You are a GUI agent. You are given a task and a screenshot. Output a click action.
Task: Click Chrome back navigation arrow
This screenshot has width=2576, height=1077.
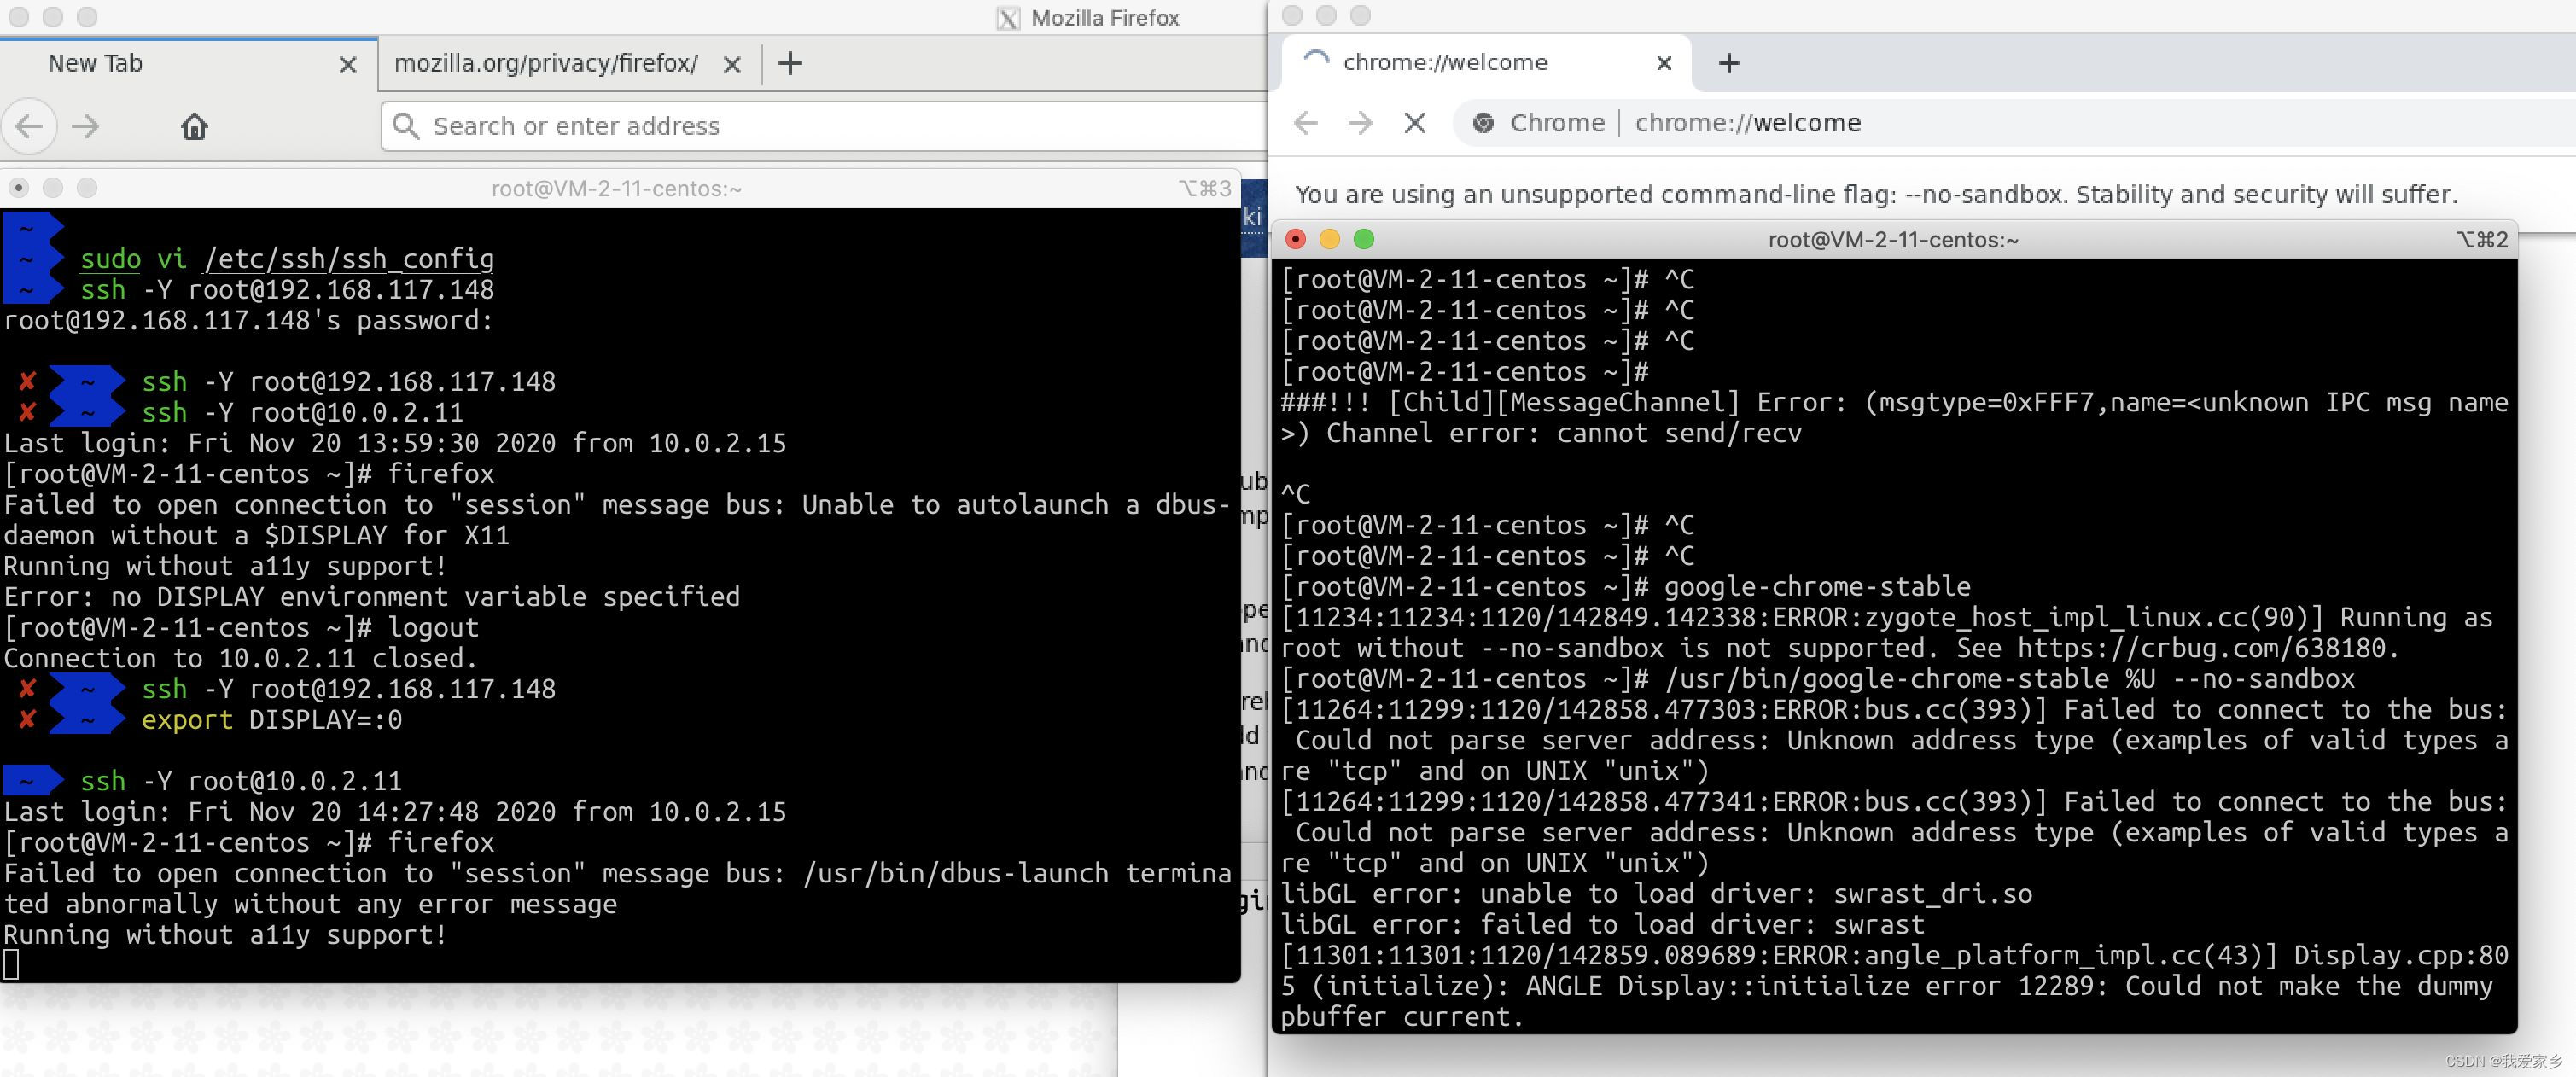(x=1306, y=122)
